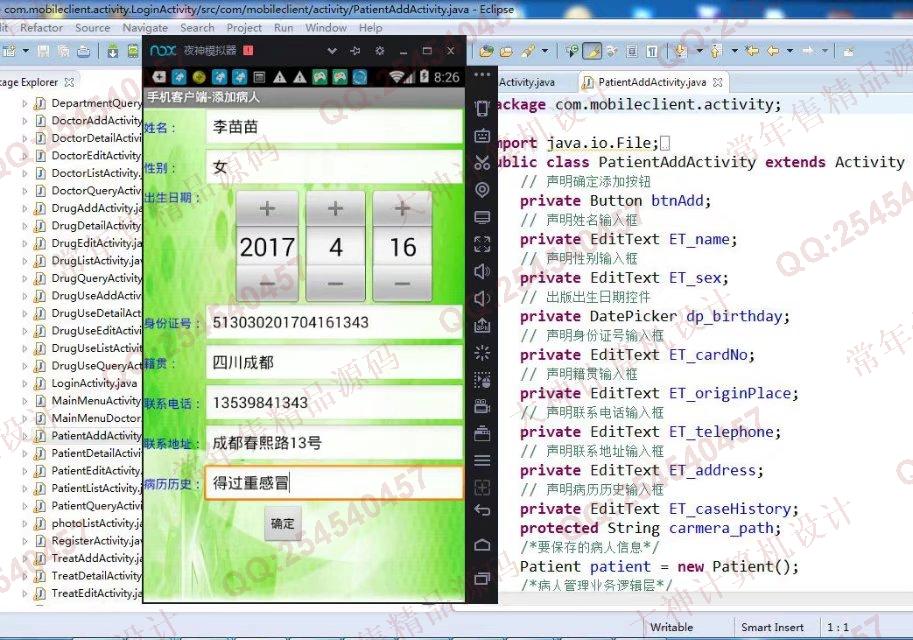
Task: Open the Help menu
Action: (x=370, y=27)
